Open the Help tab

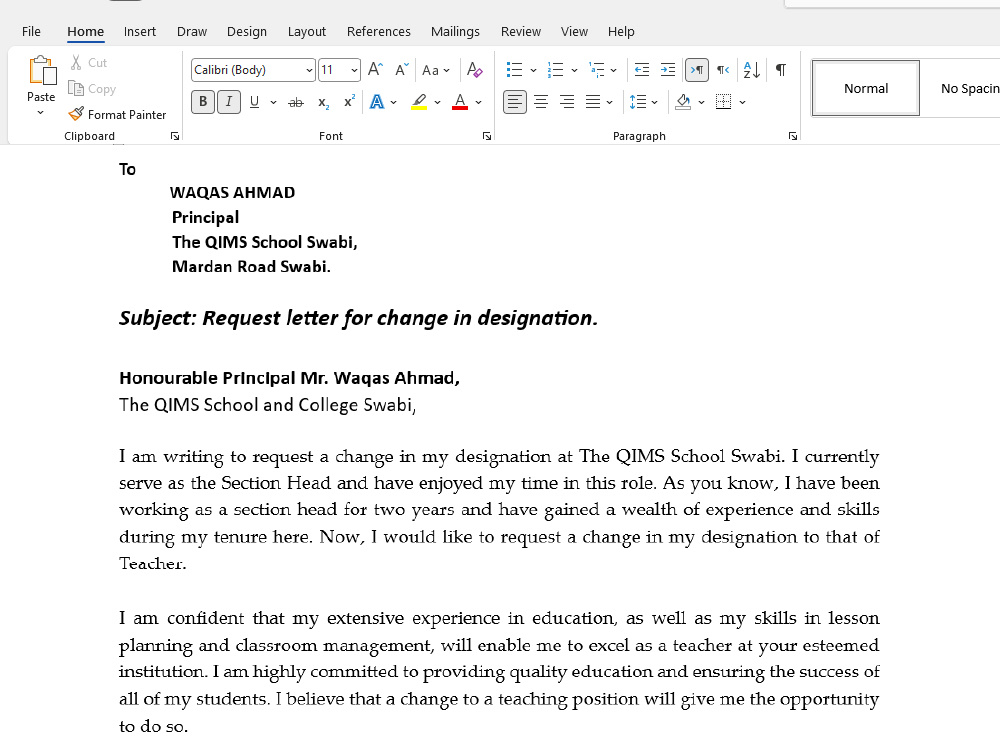click(621, 31)
